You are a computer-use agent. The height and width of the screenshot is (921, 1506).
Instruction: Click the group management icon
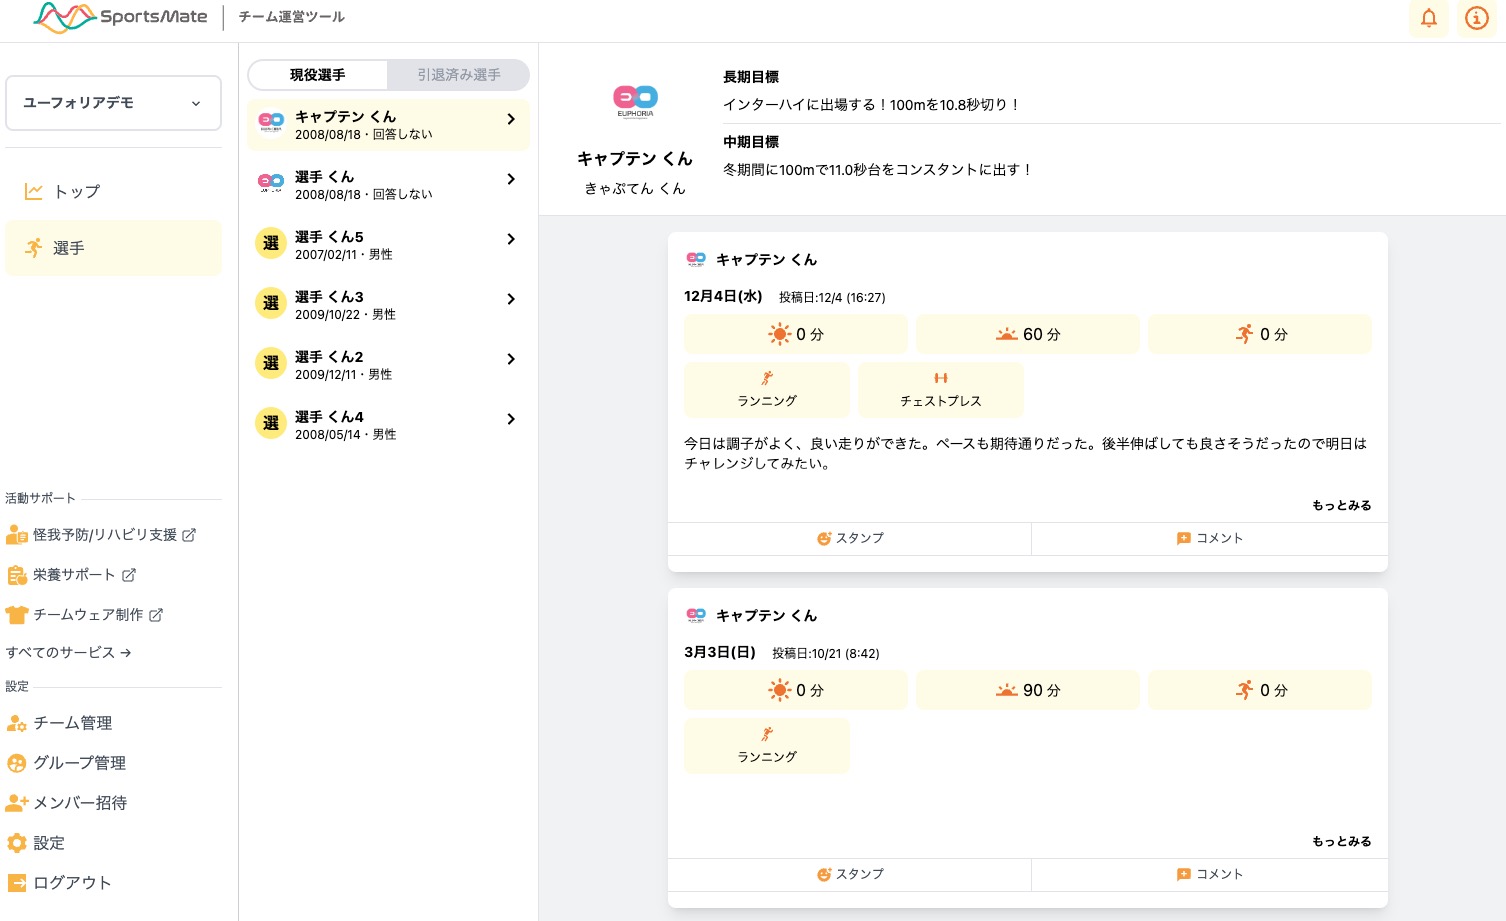pos(17,763)
